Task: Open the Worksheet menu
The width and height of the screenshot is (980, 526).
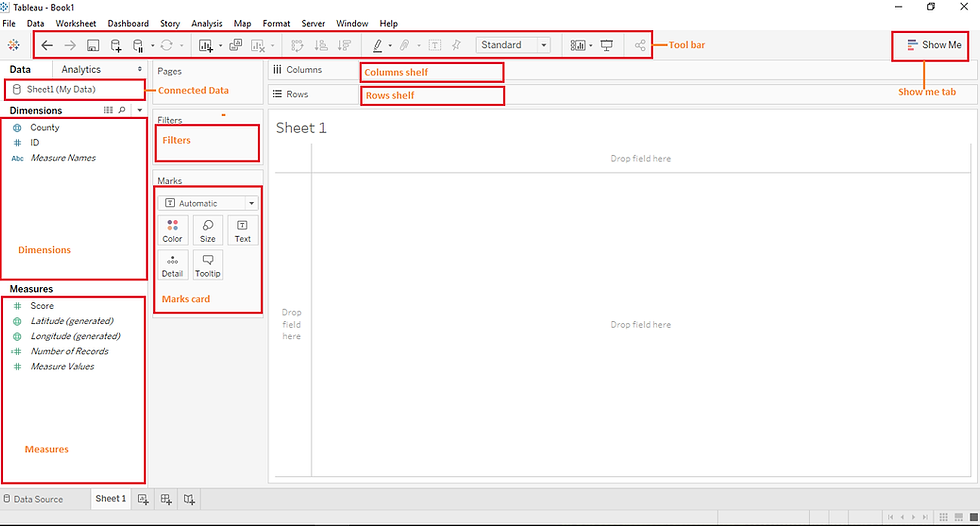Action: tap(76, 24)
